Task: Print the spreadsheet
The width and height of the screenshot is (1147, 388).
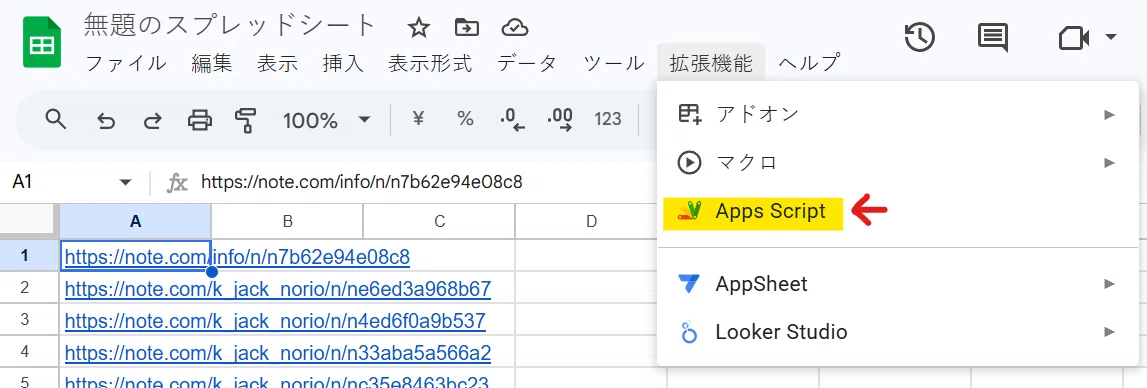Action: (x=200, y=119)
